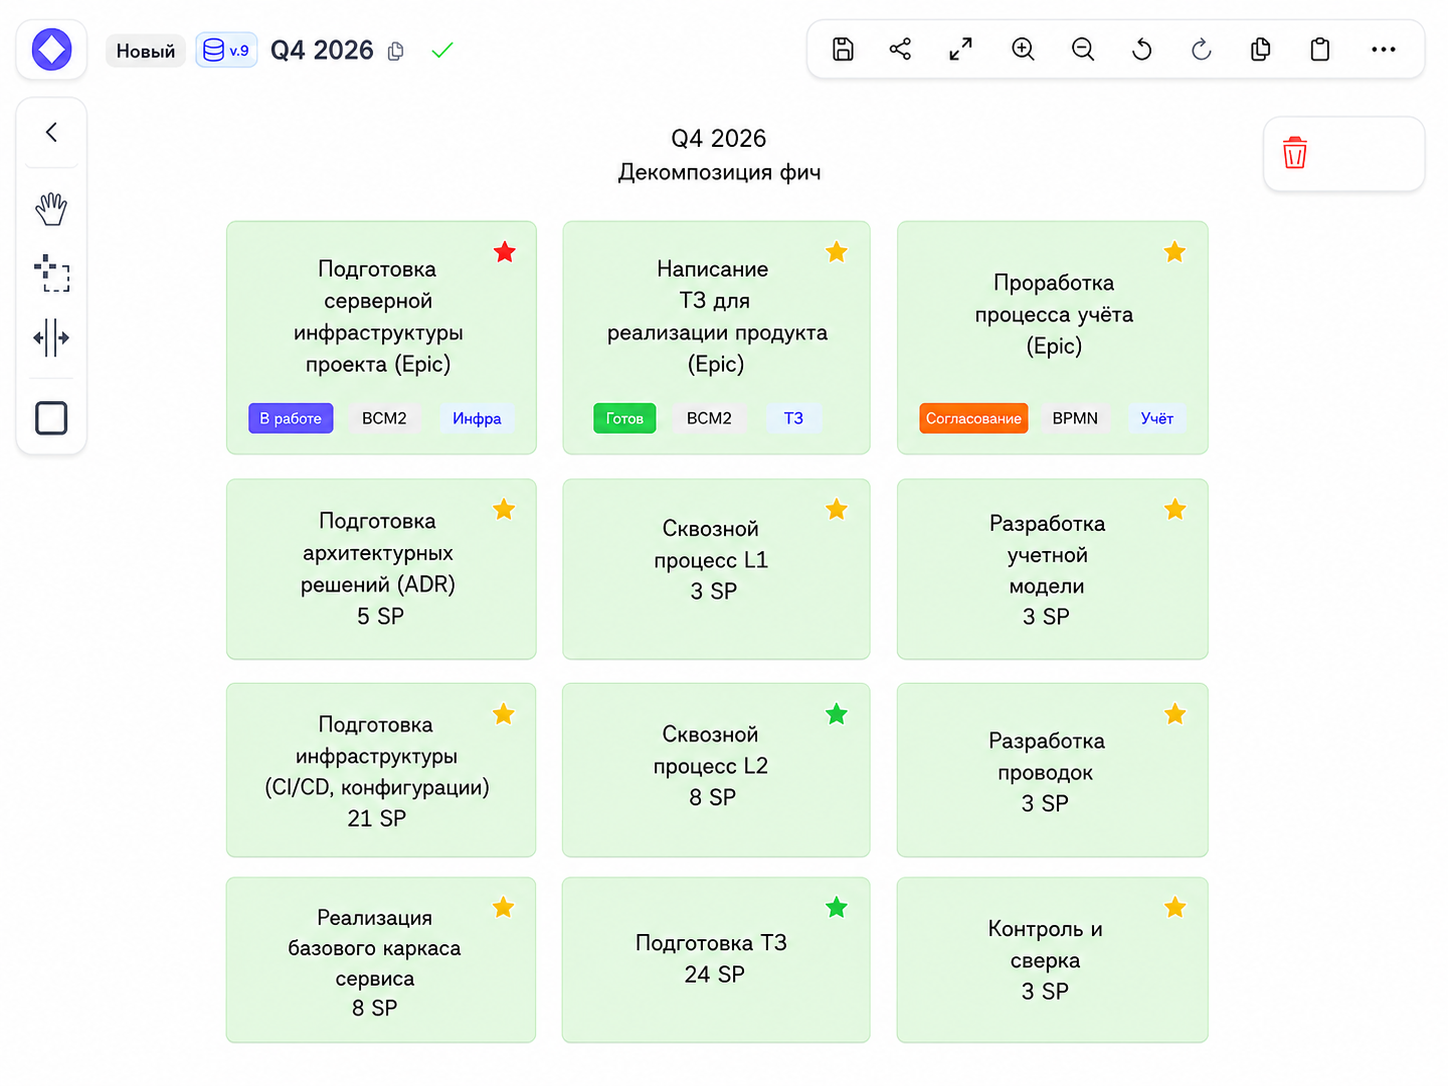Select the hand pan tool
Screen dimensions: 1448x1086
51,209
